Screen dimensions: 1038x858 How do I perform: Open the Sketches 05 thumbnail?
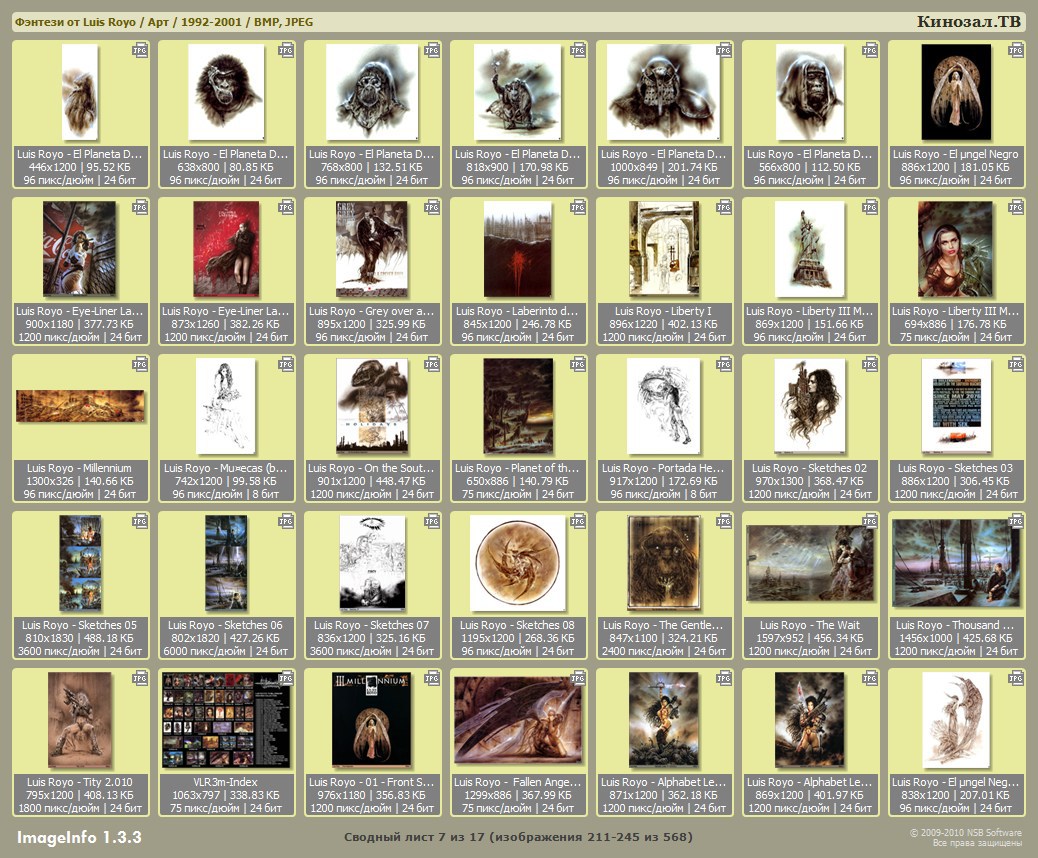80,563
